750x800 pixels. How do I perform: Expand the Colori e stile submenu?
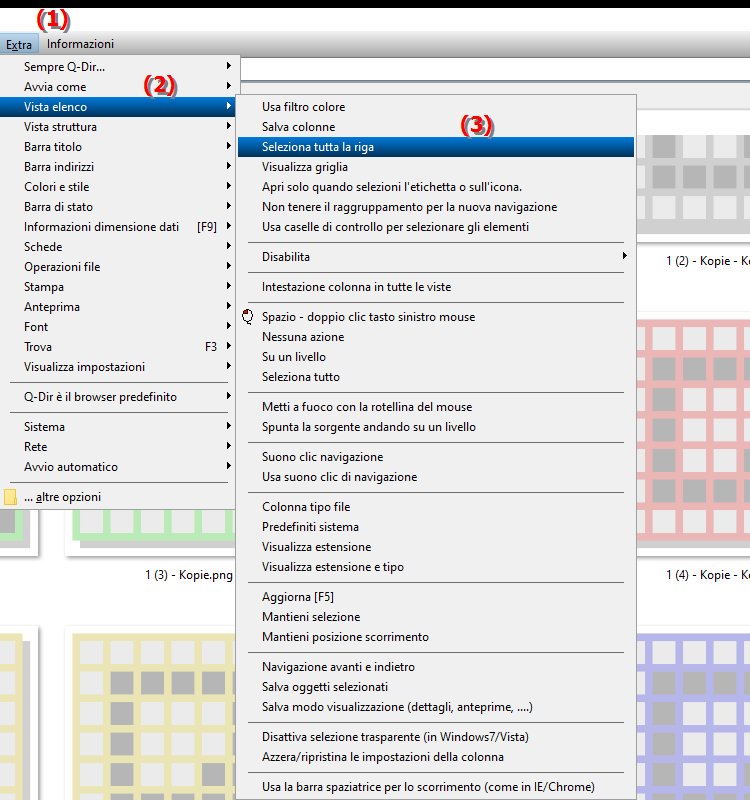tap(118, 187)
